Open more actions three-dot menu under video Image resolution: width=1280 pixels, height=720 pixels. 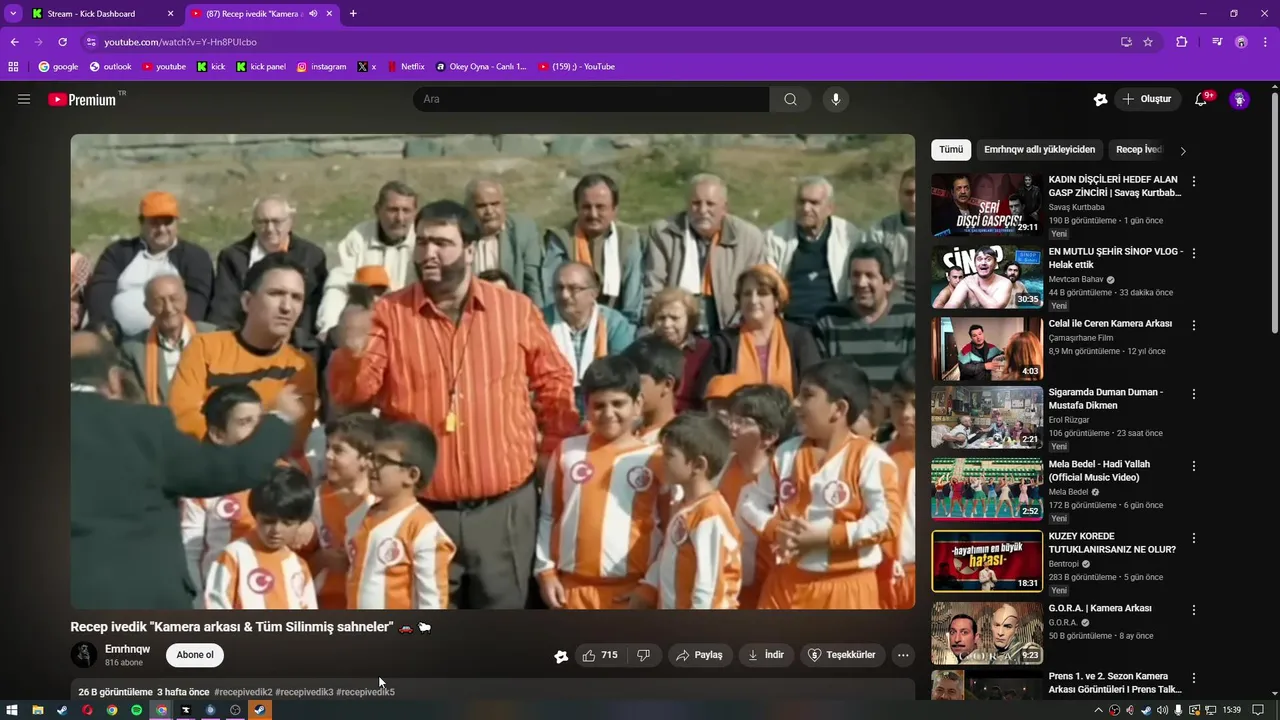(903, 655)
